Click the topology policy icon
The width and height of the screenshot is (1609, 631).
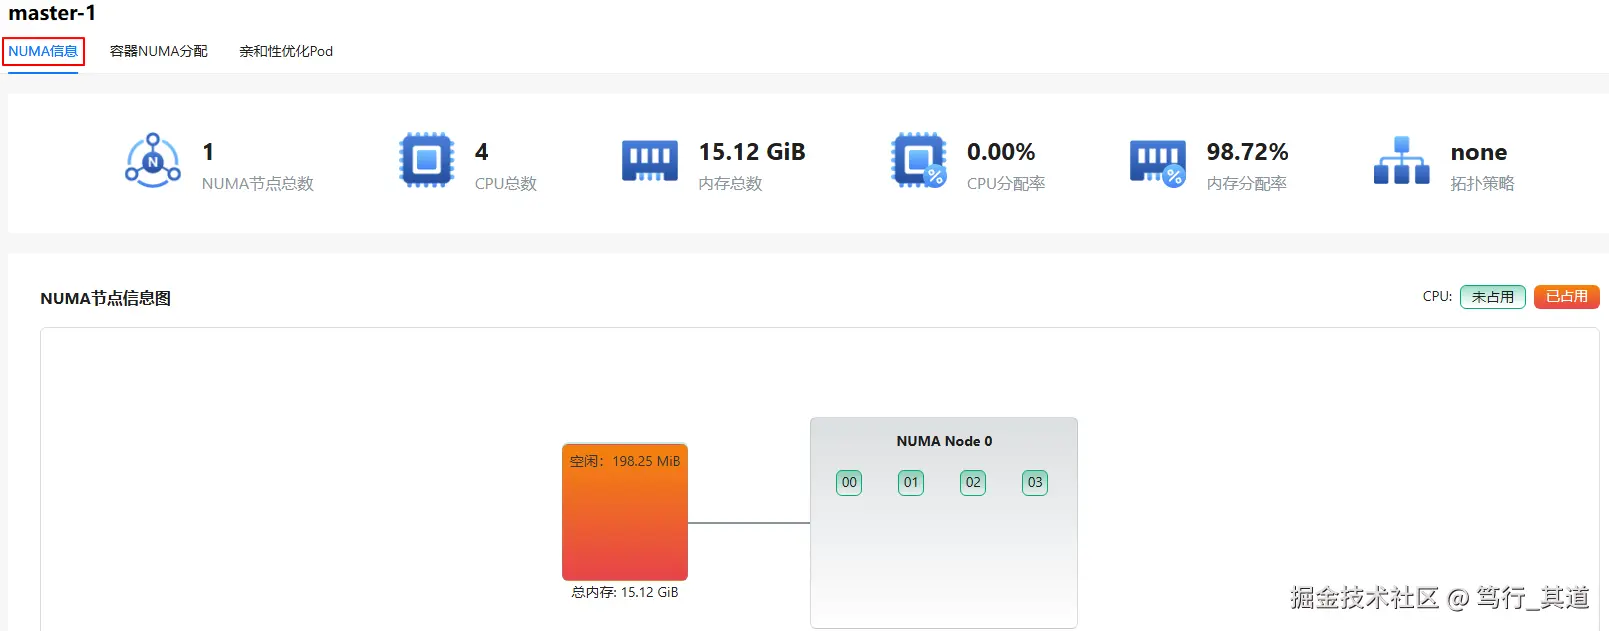click(1402, 160)
